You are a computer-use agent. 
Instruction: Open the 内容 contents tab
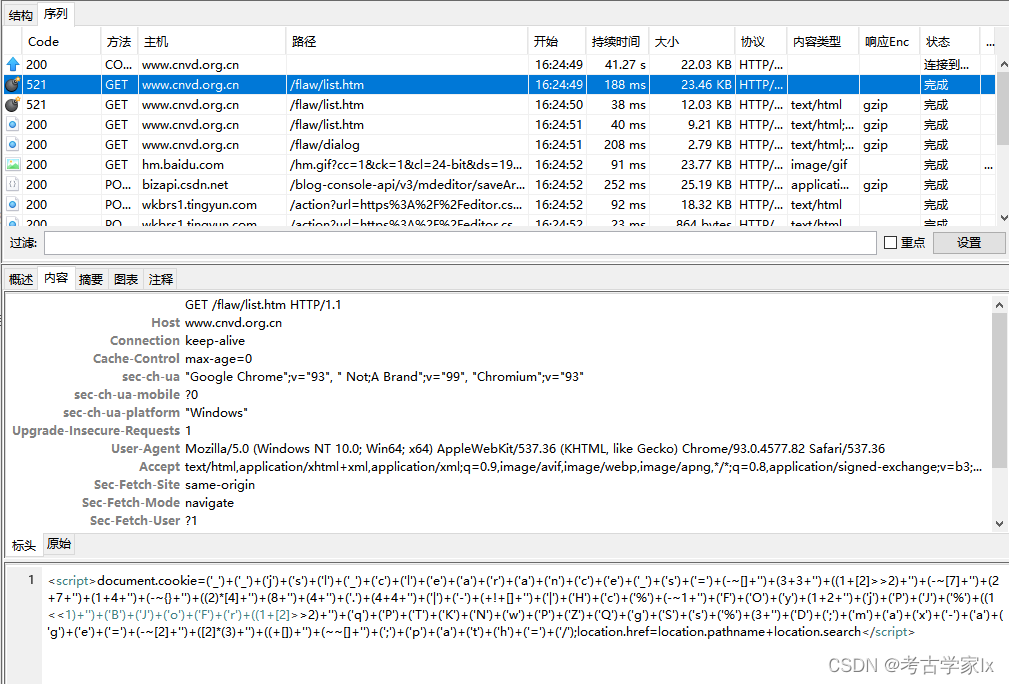pyautogui.click(x=56, y=278)
